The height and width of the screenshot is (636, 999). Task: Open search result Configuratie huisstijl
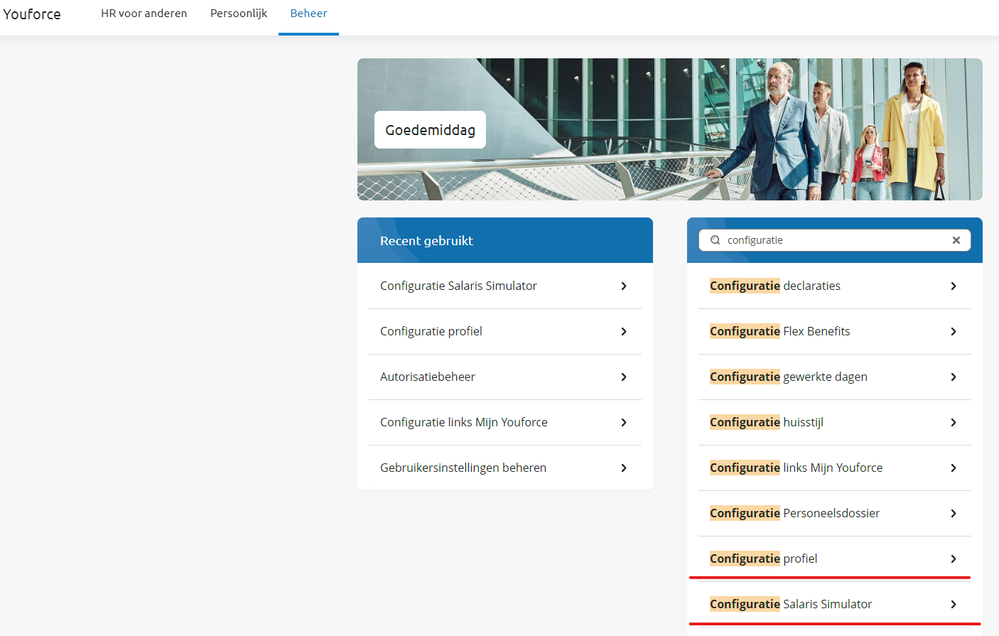point(835,422)
